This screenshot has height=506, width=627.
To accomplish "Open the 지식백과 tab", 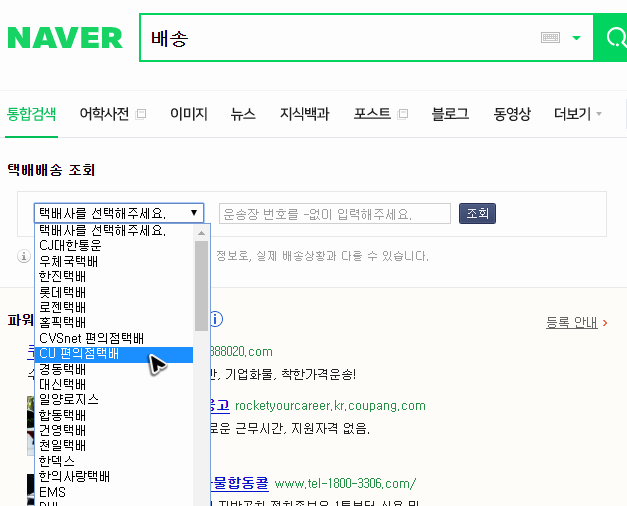I will click(305, 114).
